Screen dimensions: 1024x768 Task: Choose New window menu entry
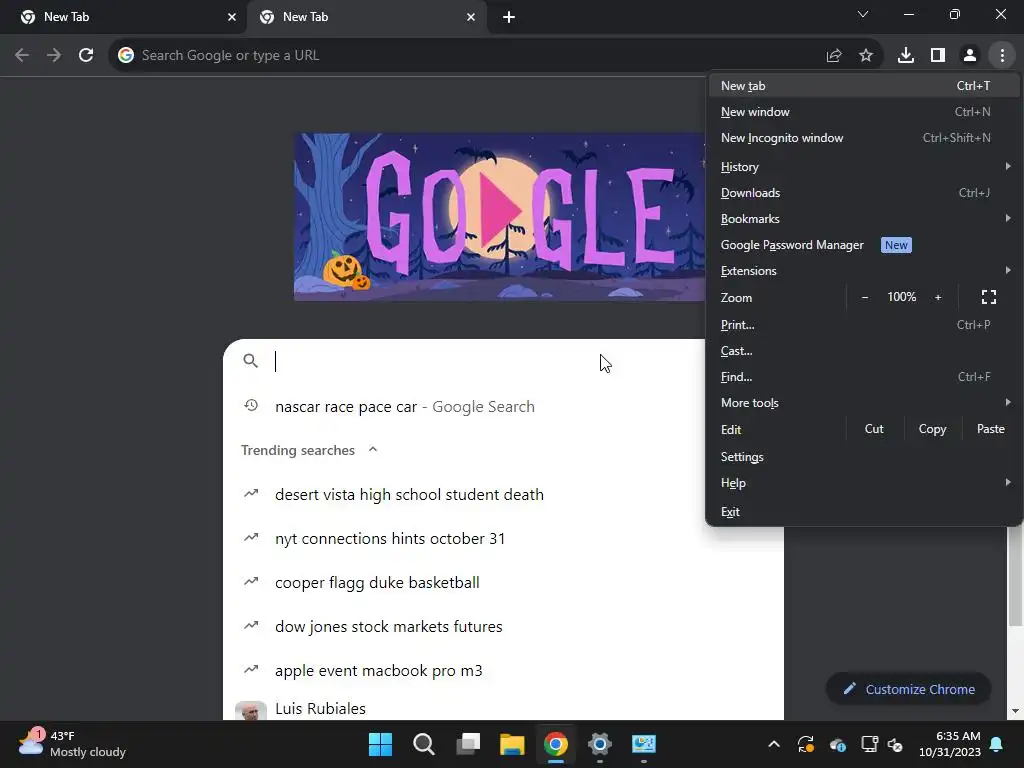pos(863,112)
